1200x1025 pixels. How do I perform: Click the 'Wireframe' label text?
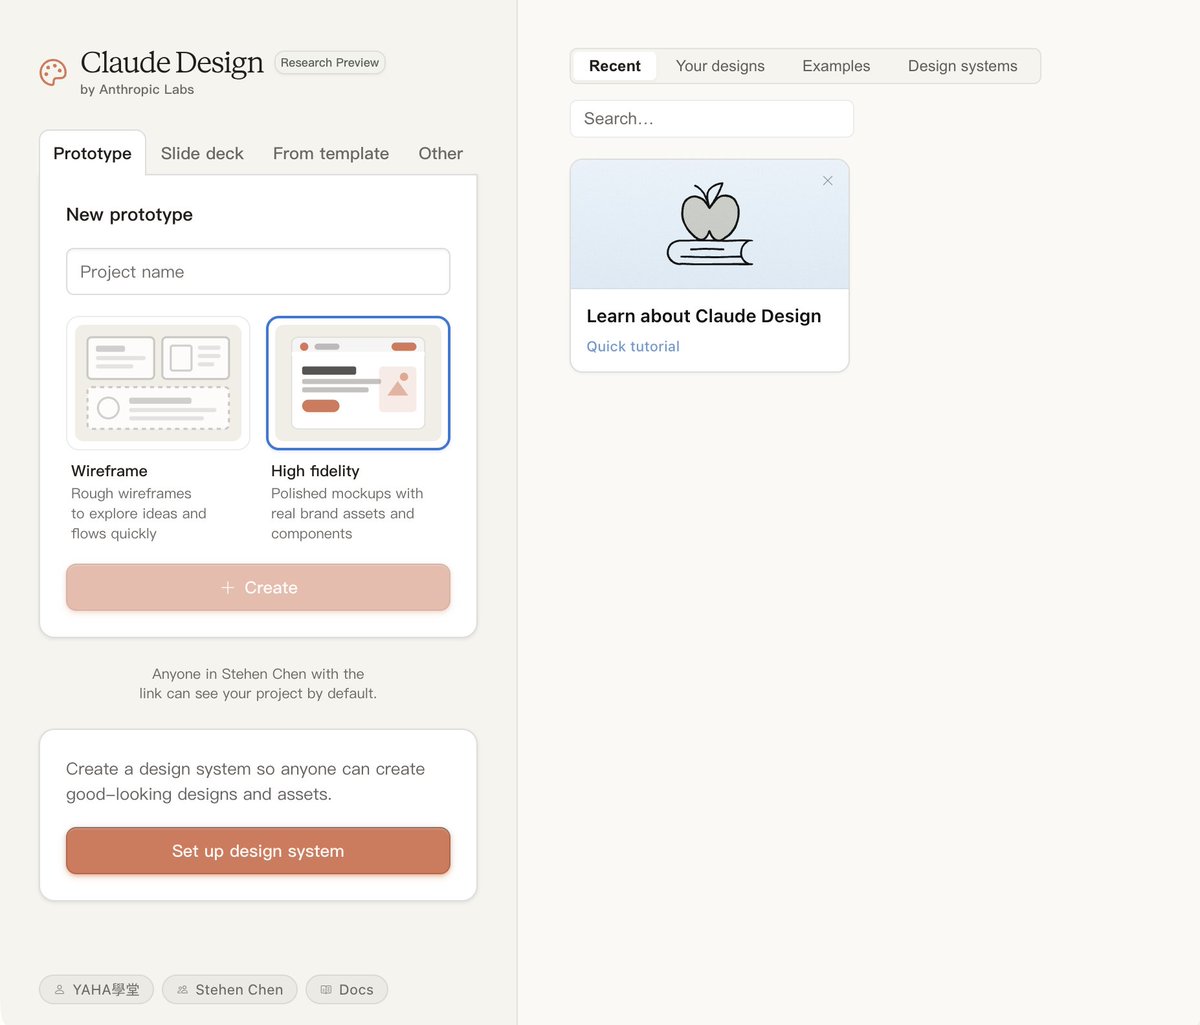109,471
